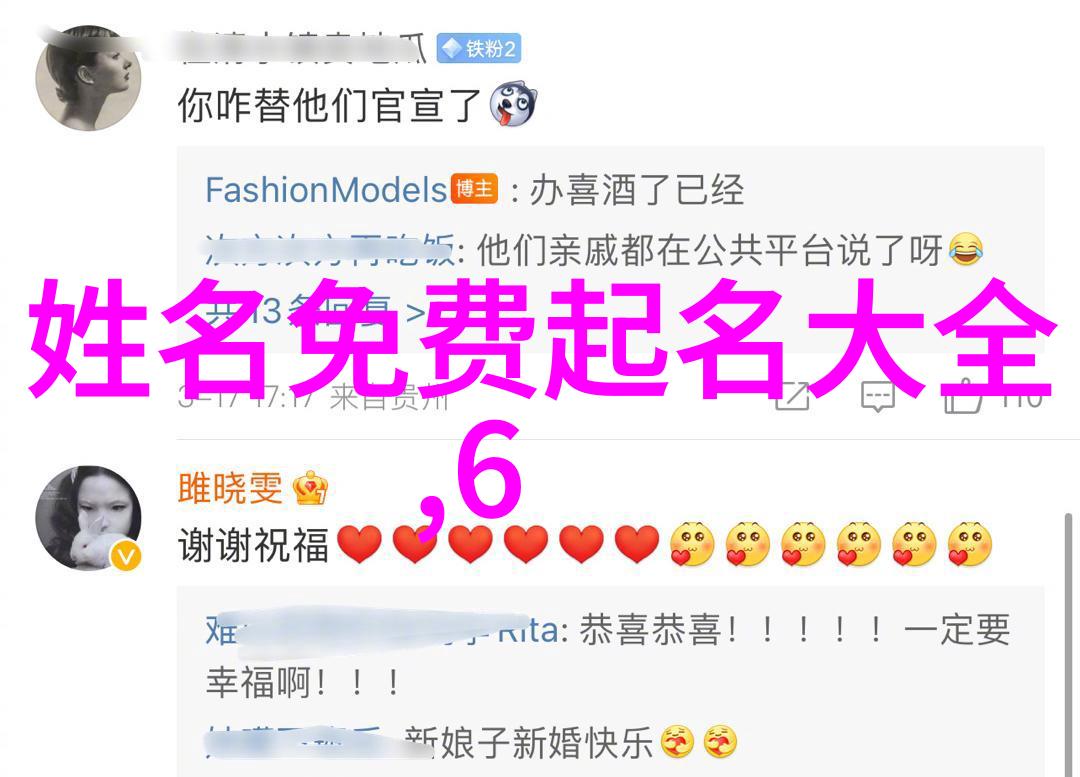This screenshot has width=1080, height=777.
Task: Open the FashionModels profile link
Action: click(x=326, y=190)
